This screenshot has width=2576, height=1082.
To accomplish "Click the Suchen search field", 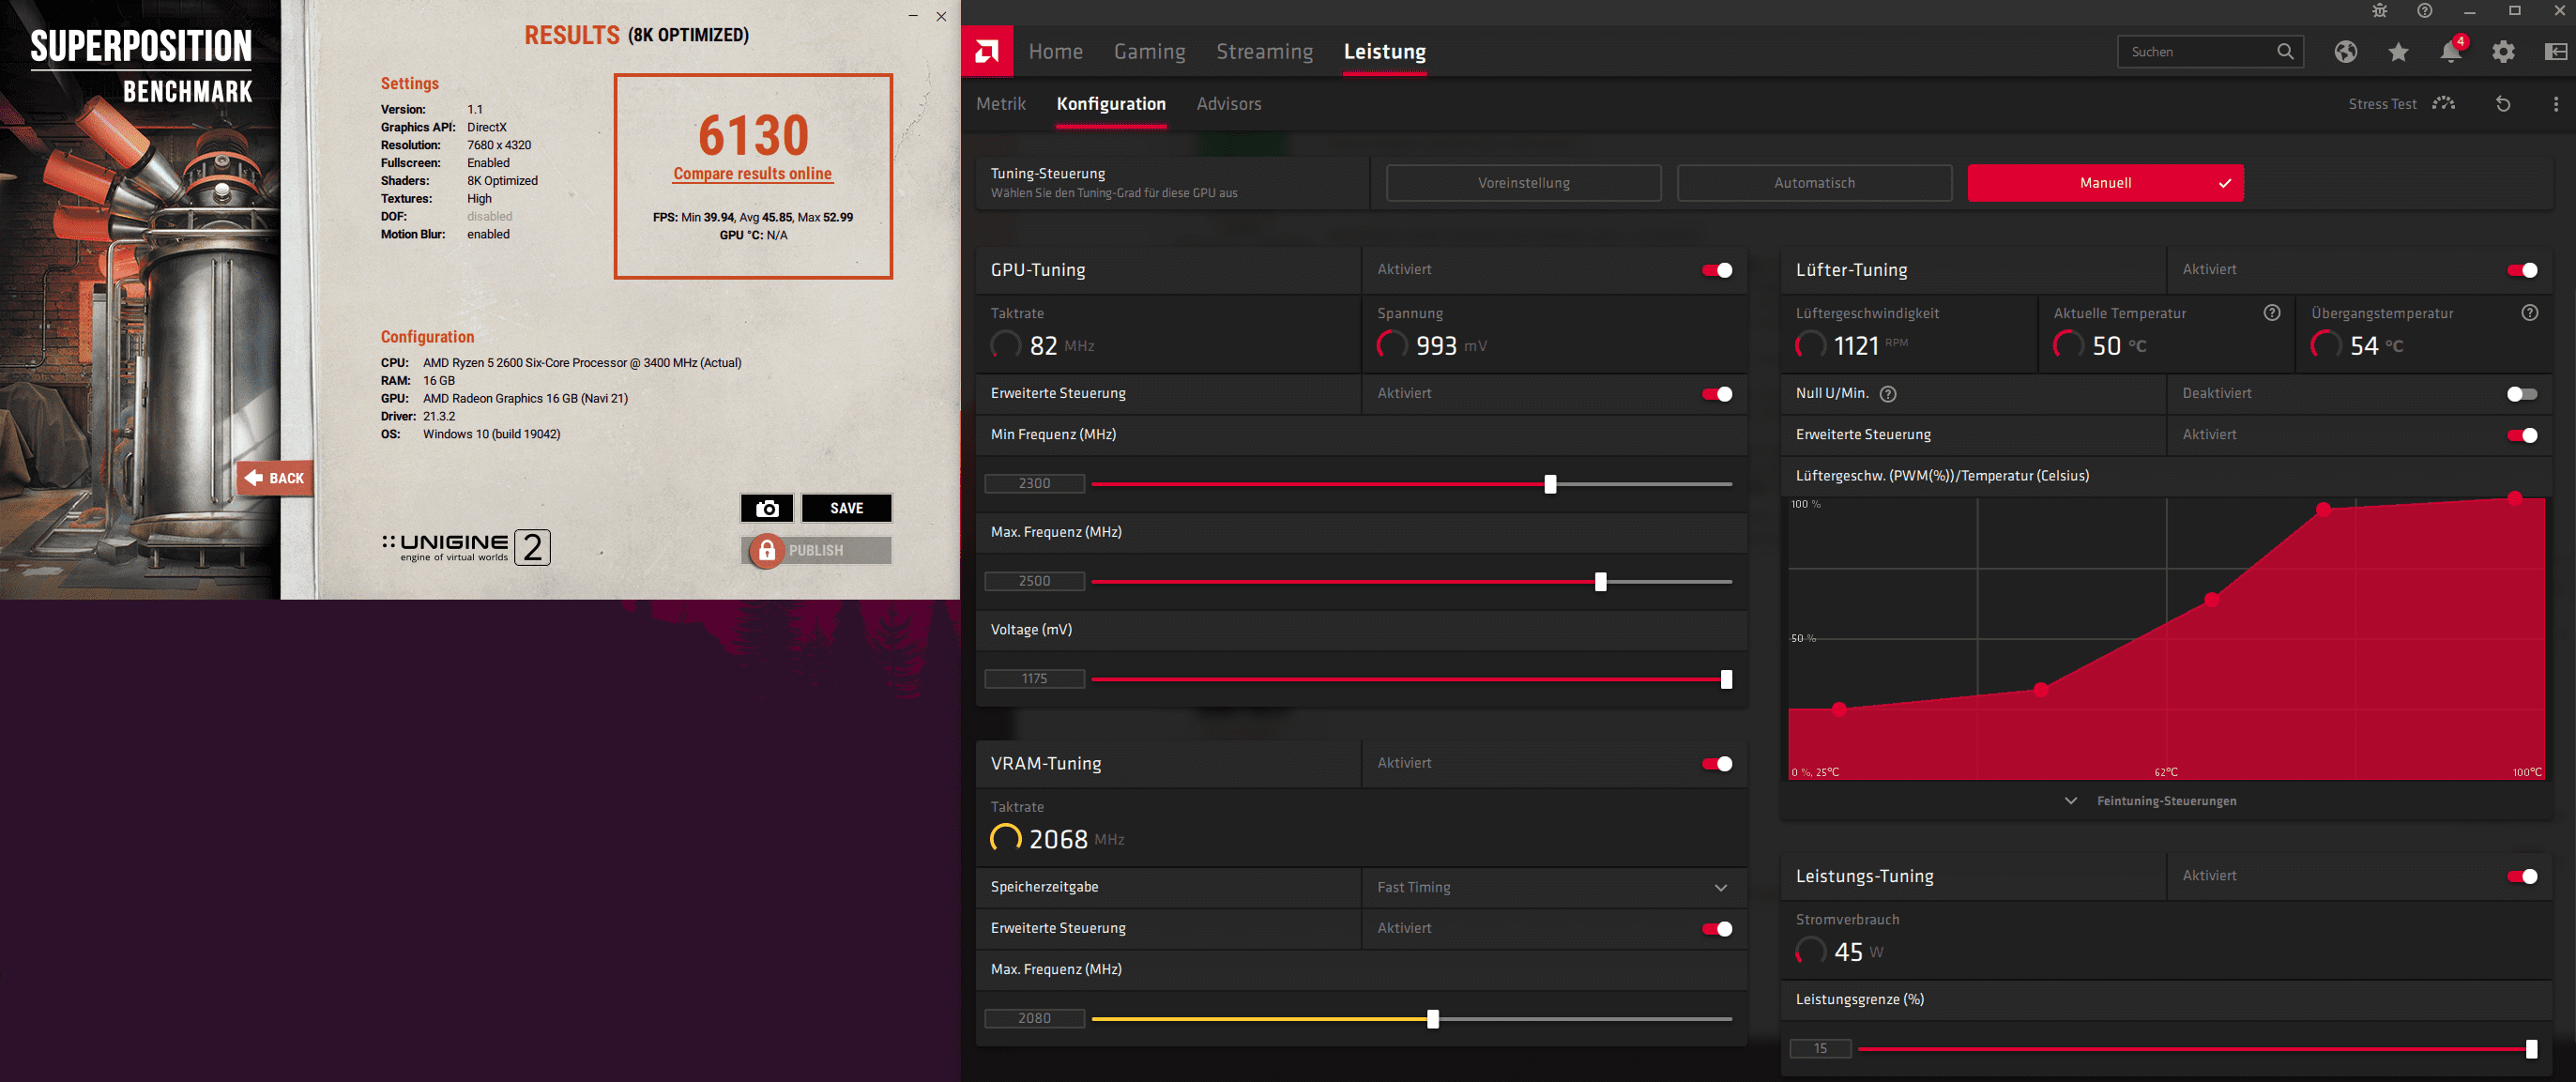I will click(x=2210, y=51).
